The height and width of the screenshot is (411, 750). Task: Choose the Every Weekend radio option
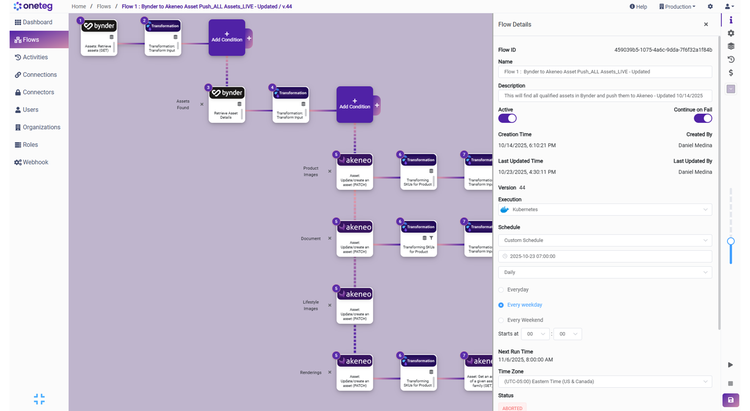click(502, 319)
